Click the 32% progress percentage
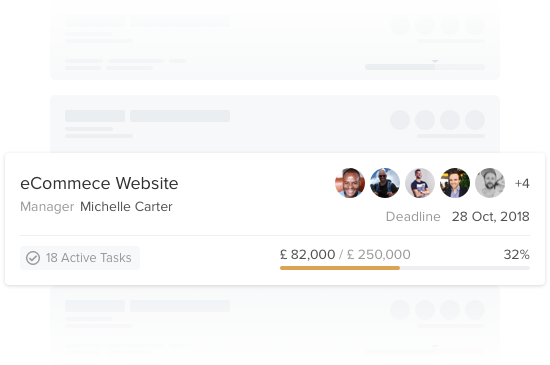Image resolution: width=550 pixels, height=365 pixels. coord(516,255)
